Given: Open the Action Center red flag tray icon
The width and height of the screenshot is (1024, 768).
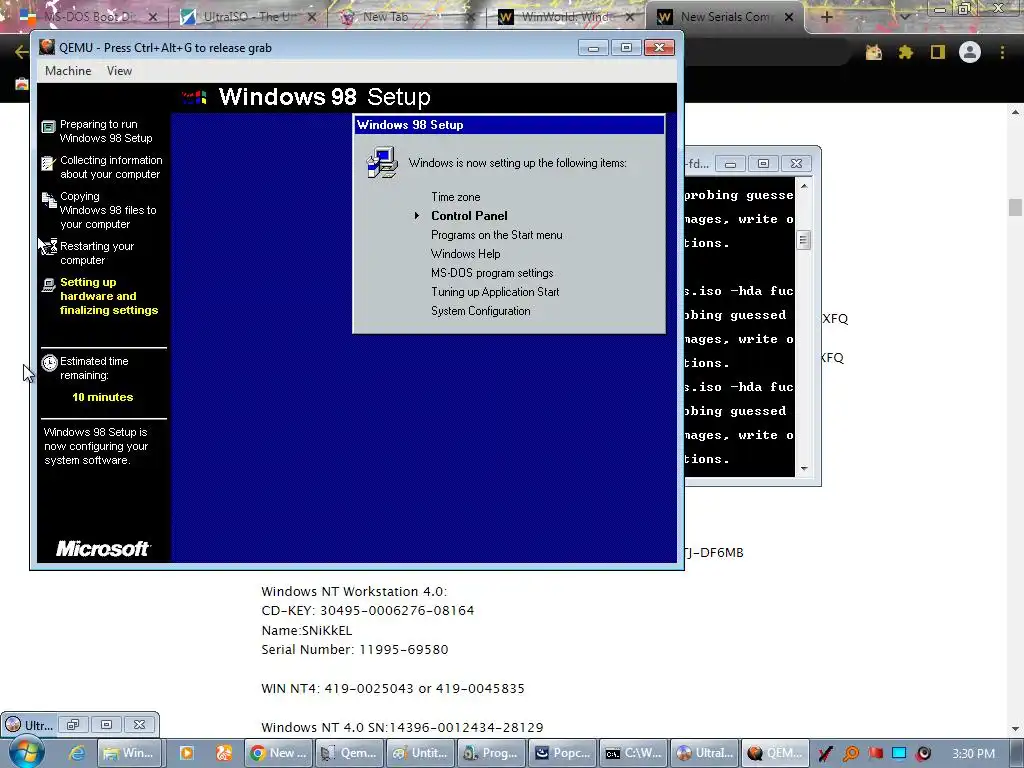Looking at the screenshot, I should (x=875, y=754).
